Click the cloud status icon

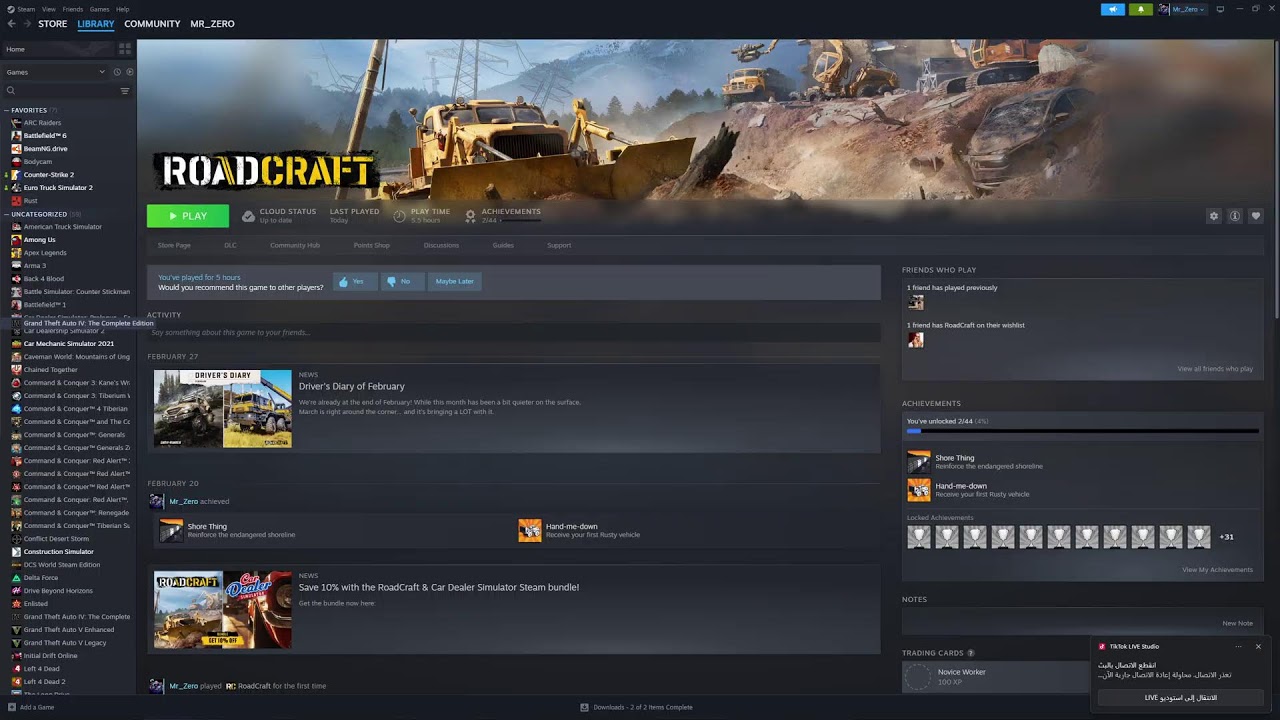(x=248, y=216)
